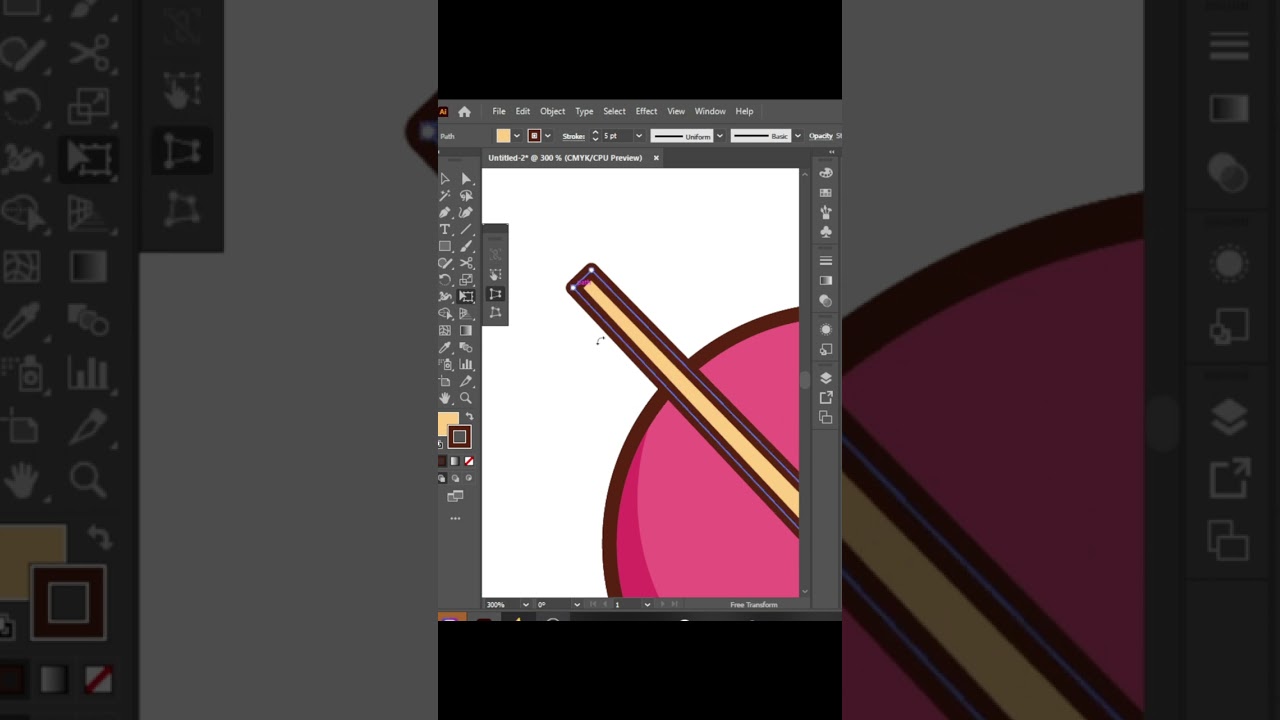Enable Free Distort in widget
This screenshot has width=1280, height=720.
click(x=495, y=312)
